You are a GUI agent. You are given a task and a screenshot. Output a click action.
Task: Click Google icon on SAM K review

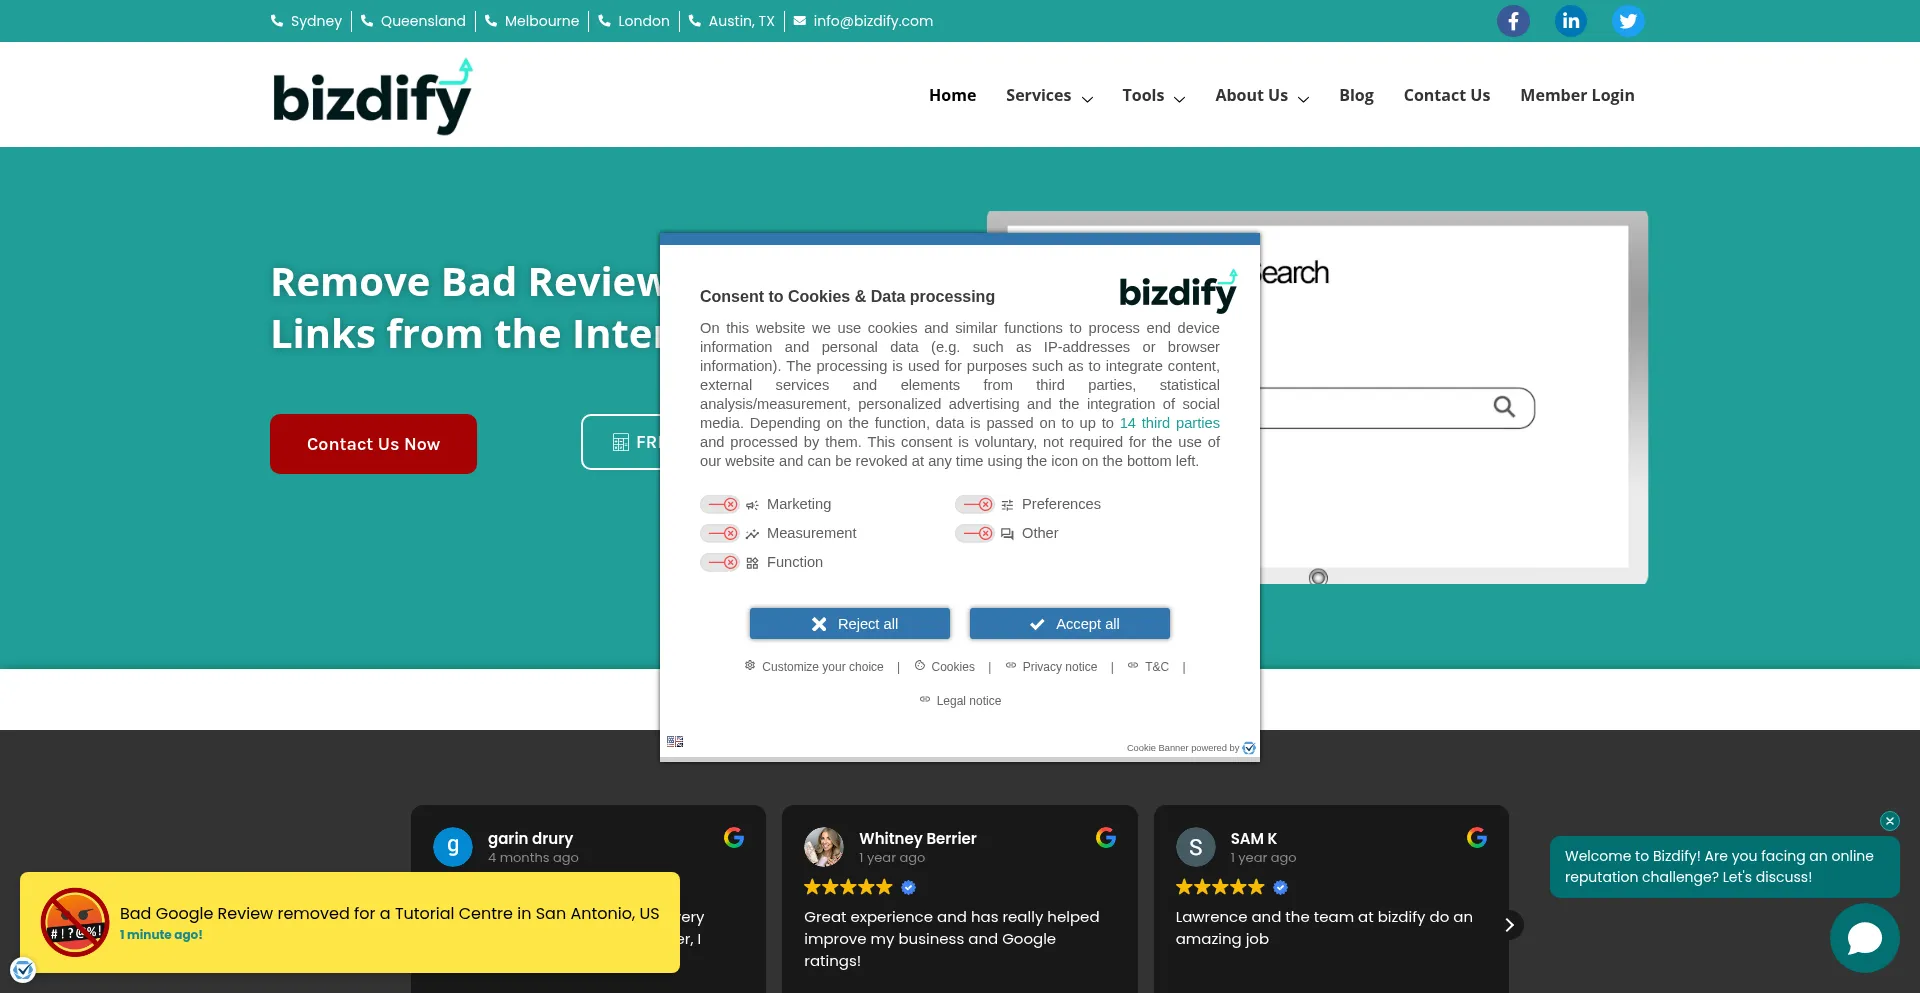point(1477,838)
